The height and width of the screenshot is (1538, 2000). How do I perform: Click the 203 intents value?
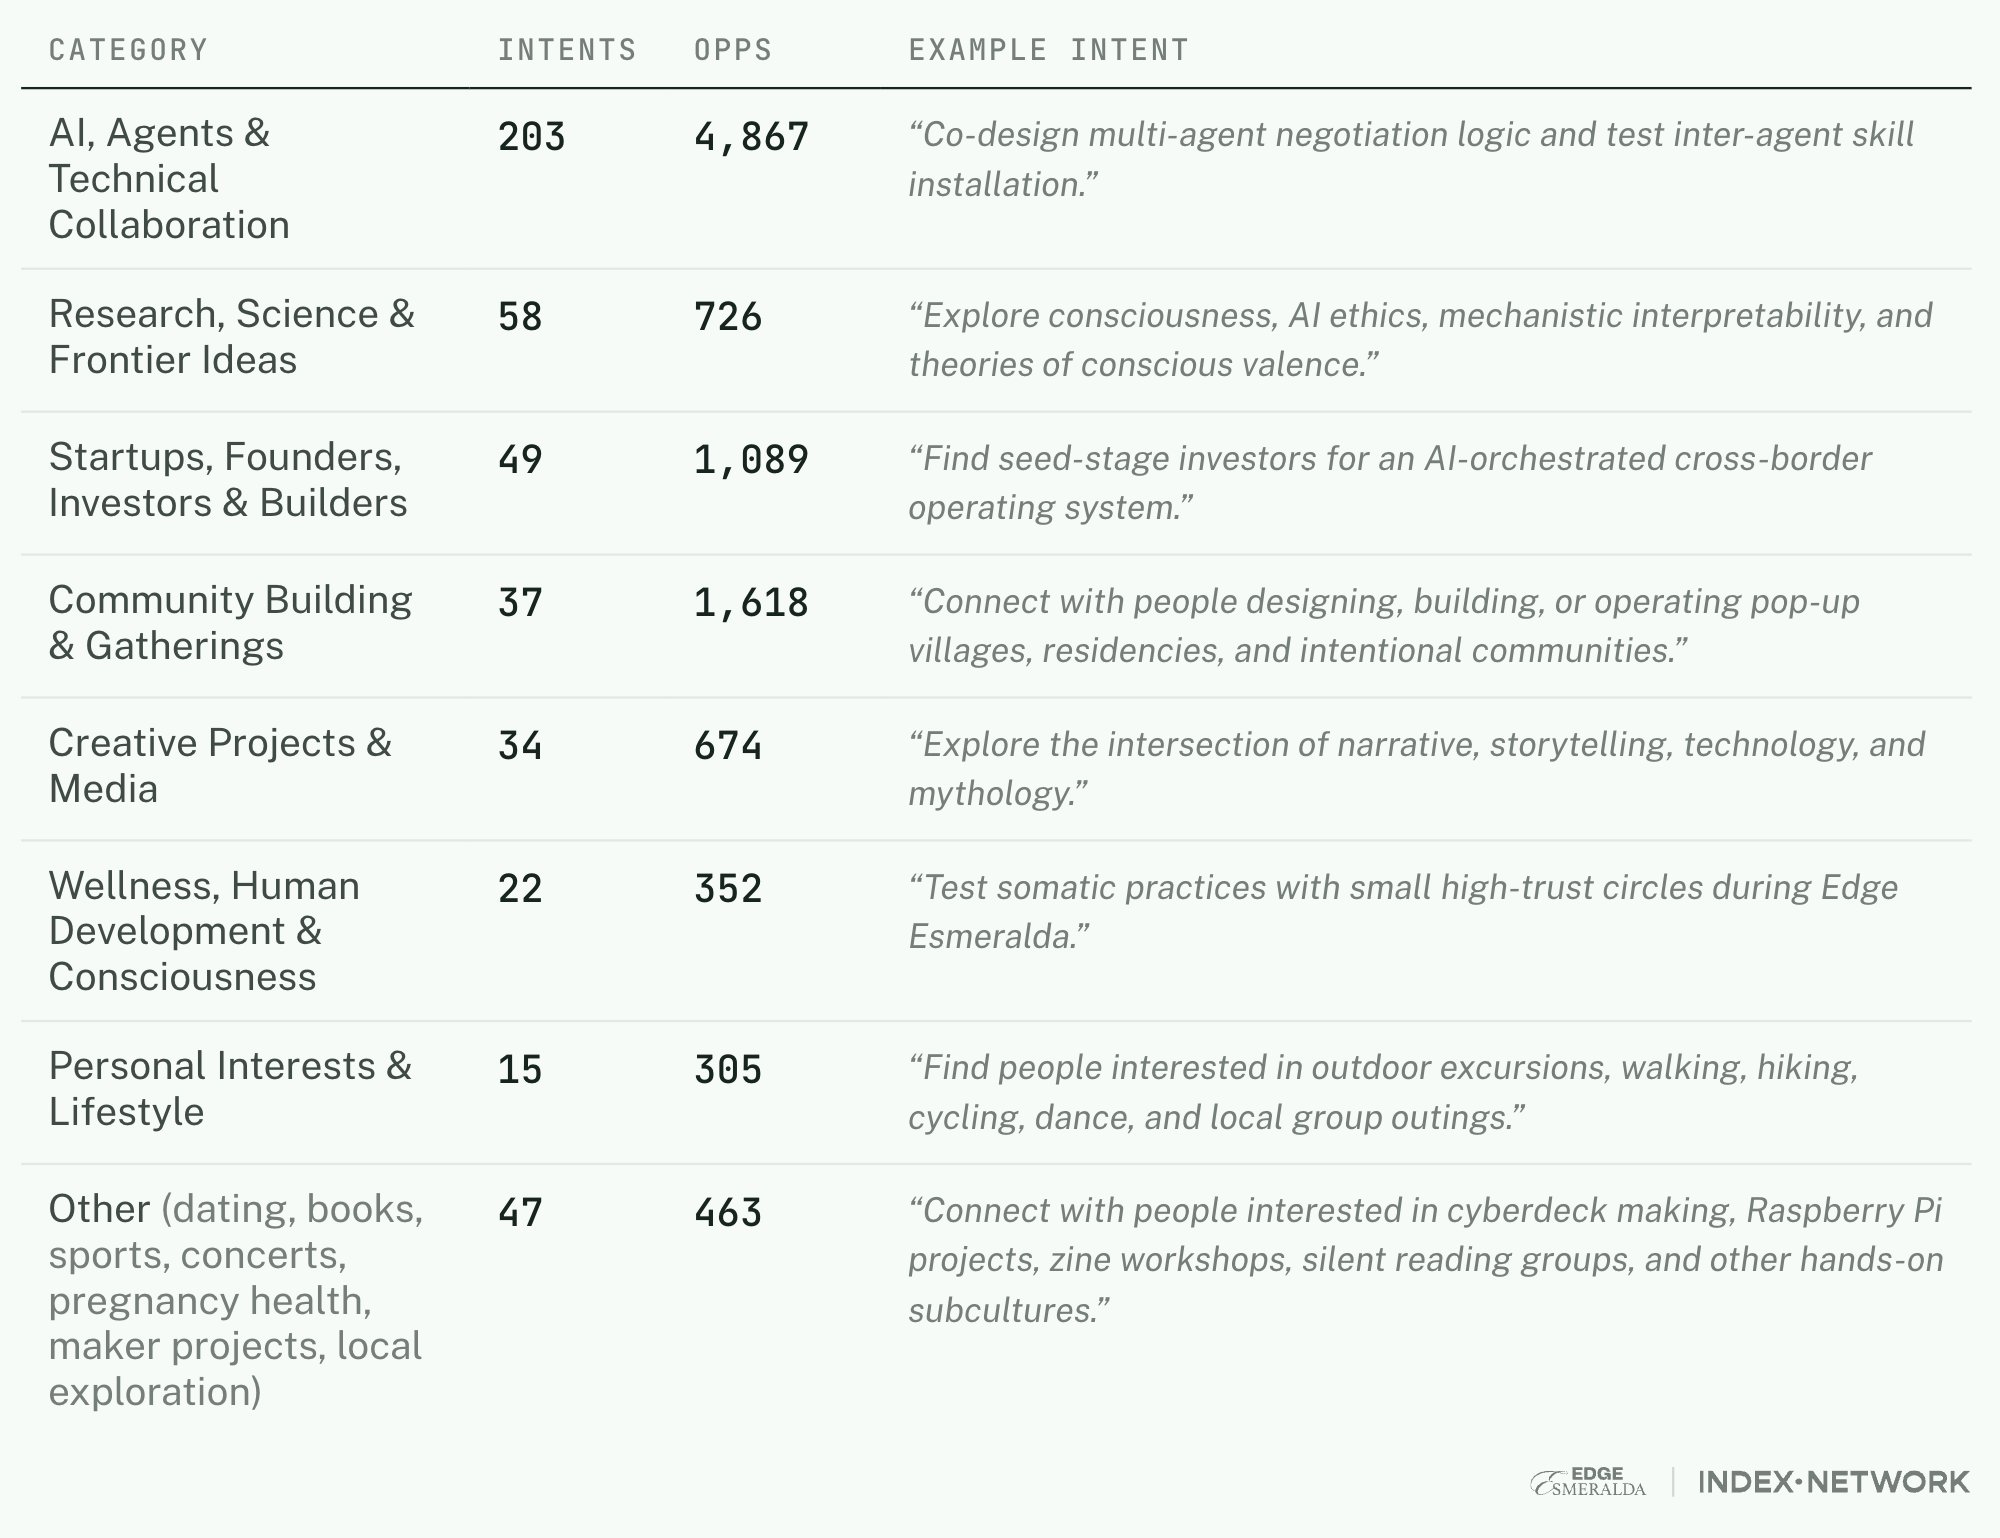point(531,137)
